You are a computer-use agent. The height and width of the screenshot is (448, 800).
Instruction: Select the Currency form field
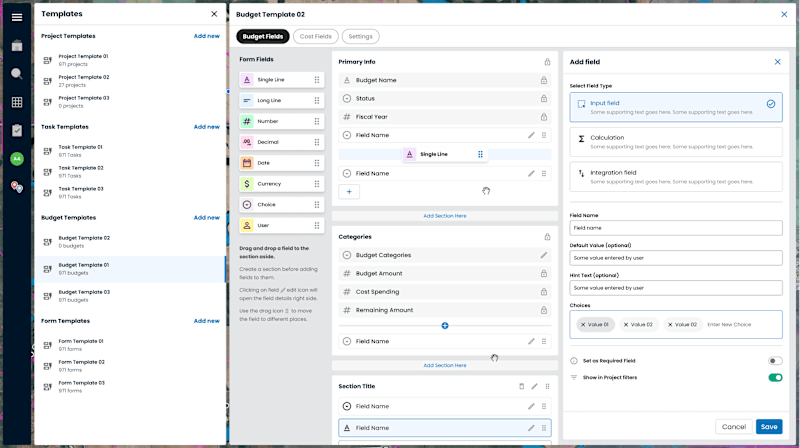point(282,184)
